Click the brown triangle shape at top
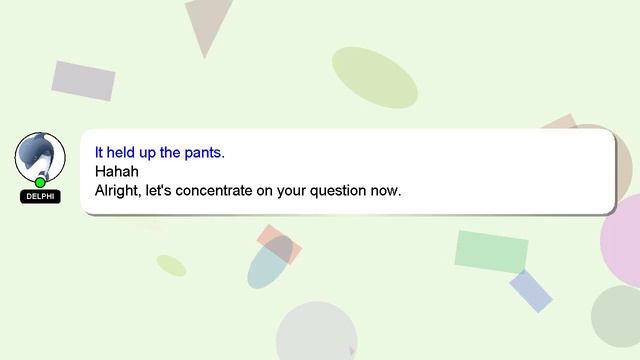This screenshot has width=640, height=360. (207, 25)
